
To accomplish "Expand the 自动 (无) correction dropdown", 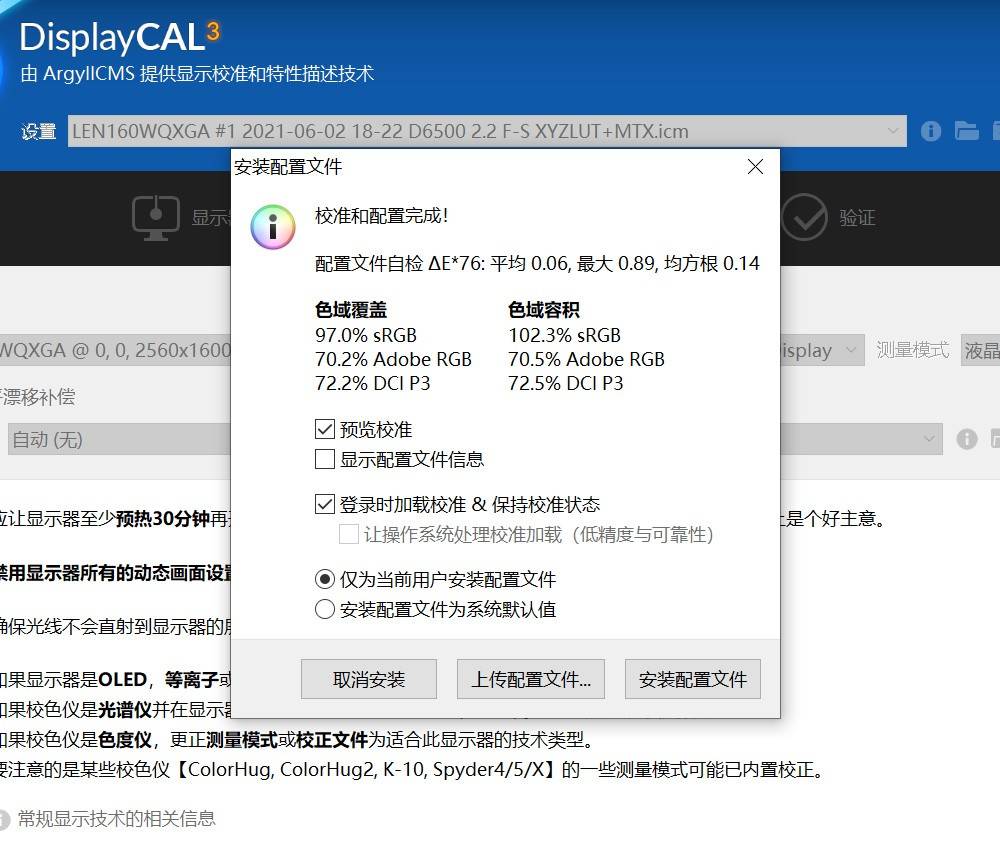I will click(930, 439).
